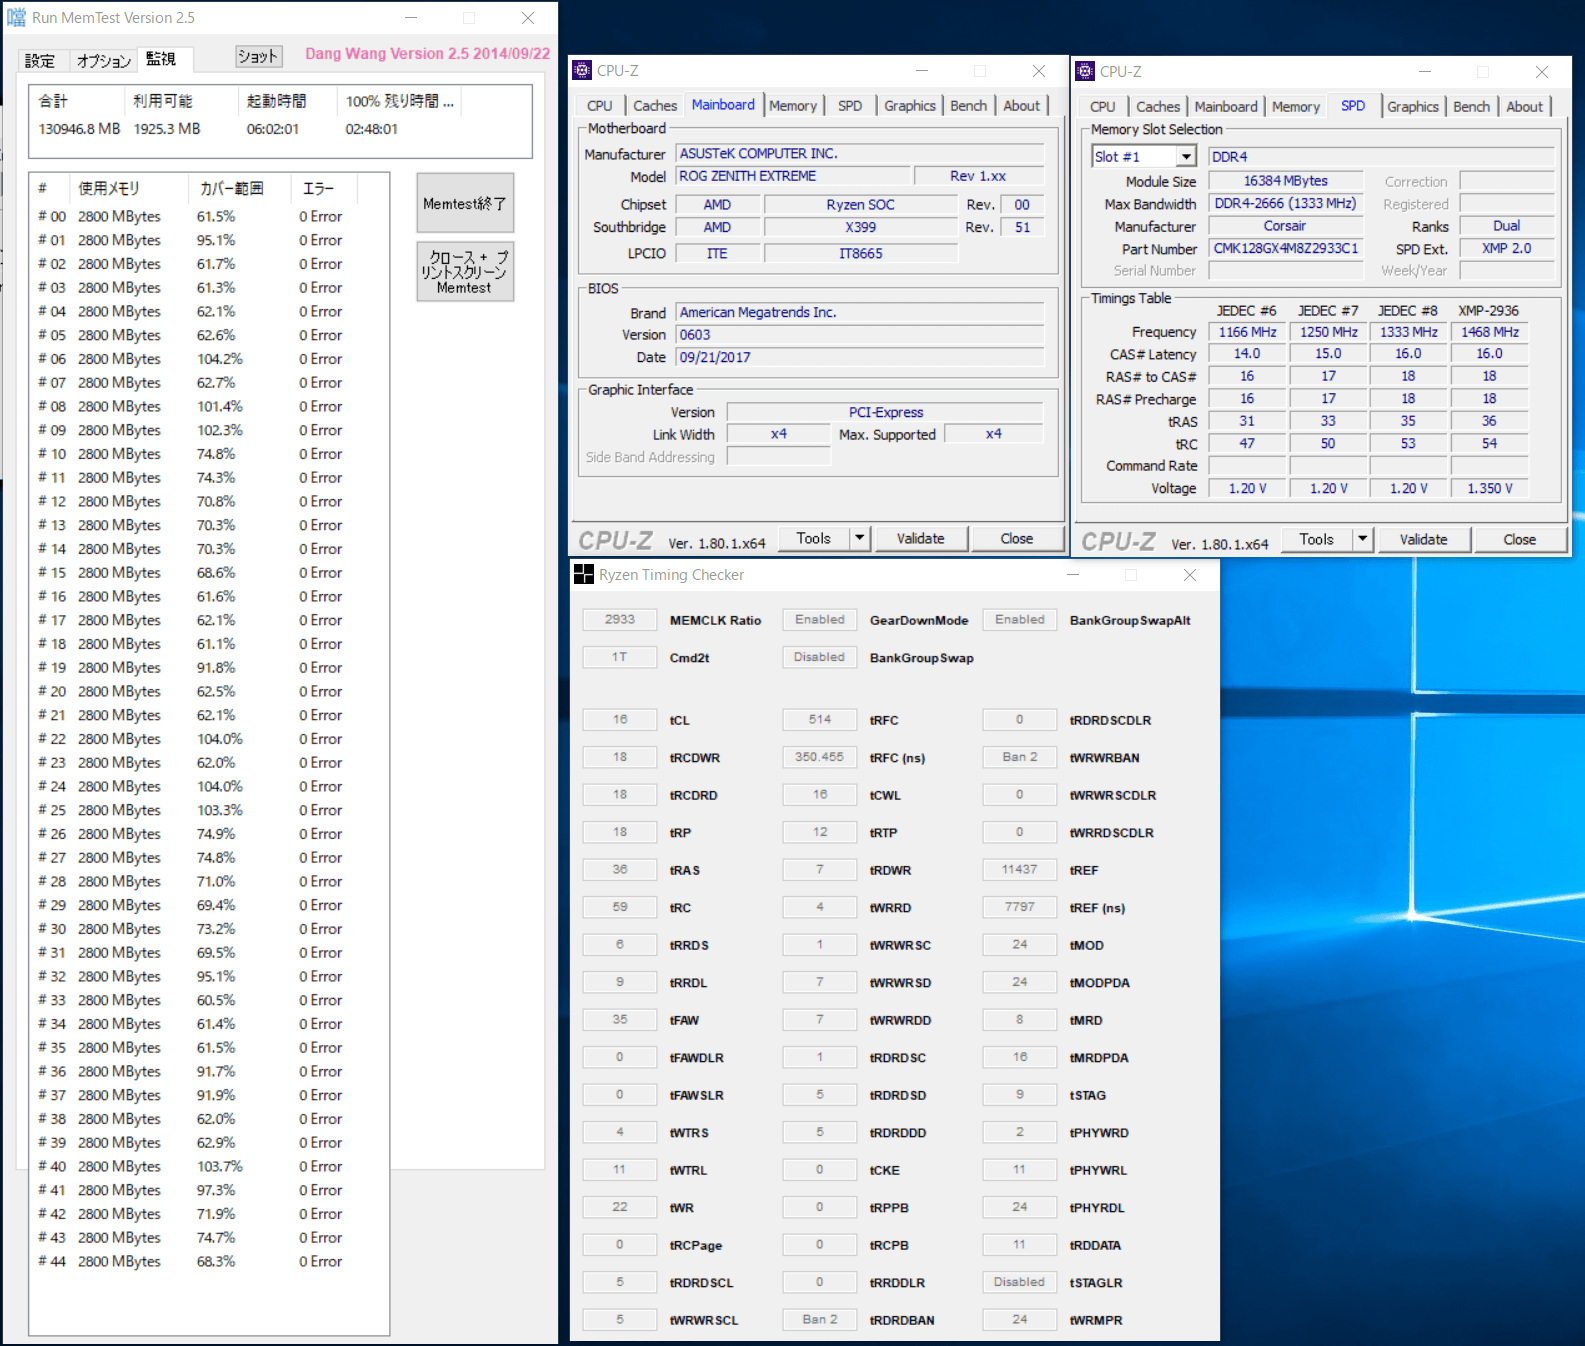Click Ryzen Timing Checker title icon
This screenshot has height=1346, width=1585.
click(x=584, y=574)
